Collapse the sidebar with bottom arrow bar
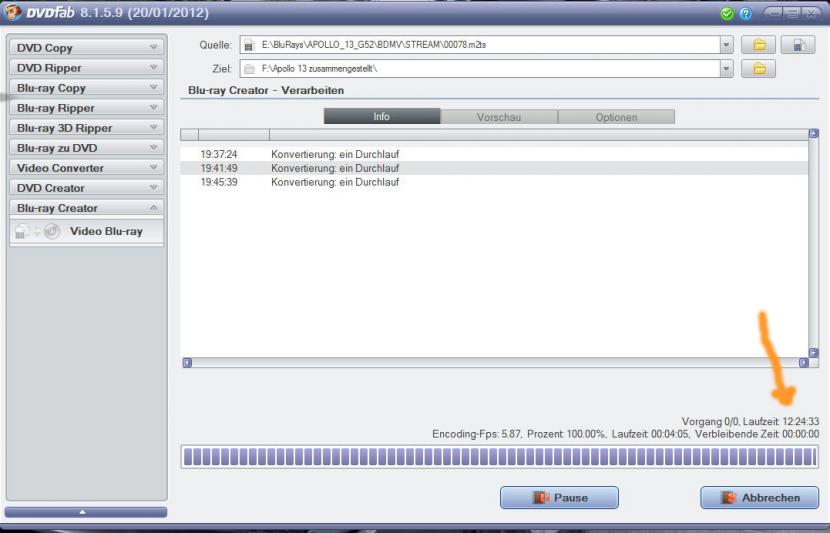 86,512
